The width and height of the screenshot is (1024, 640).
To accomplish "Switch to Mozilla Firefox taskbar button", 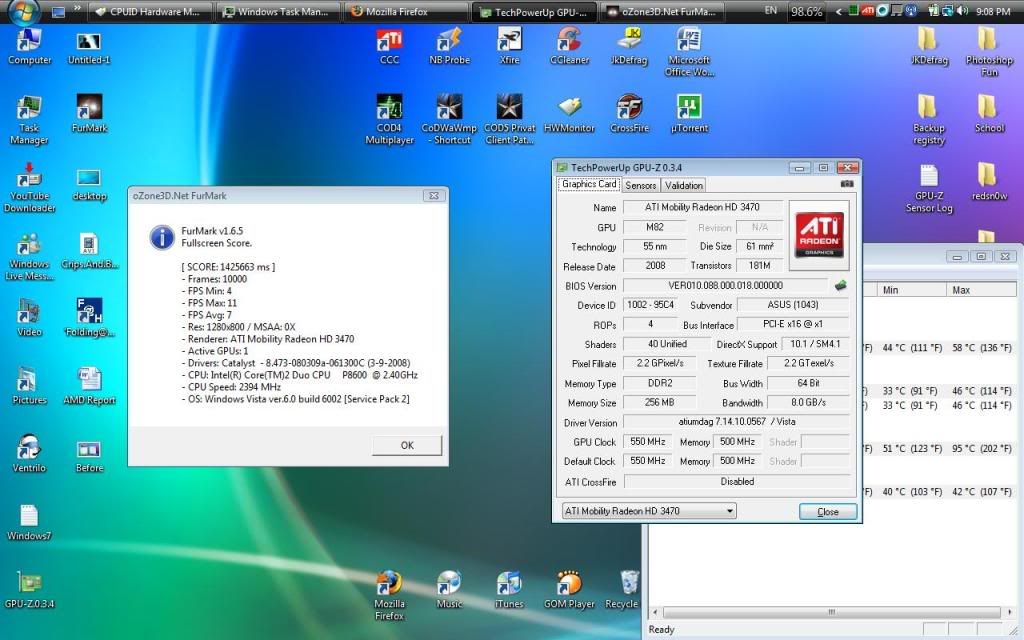I will coord(406,12).
